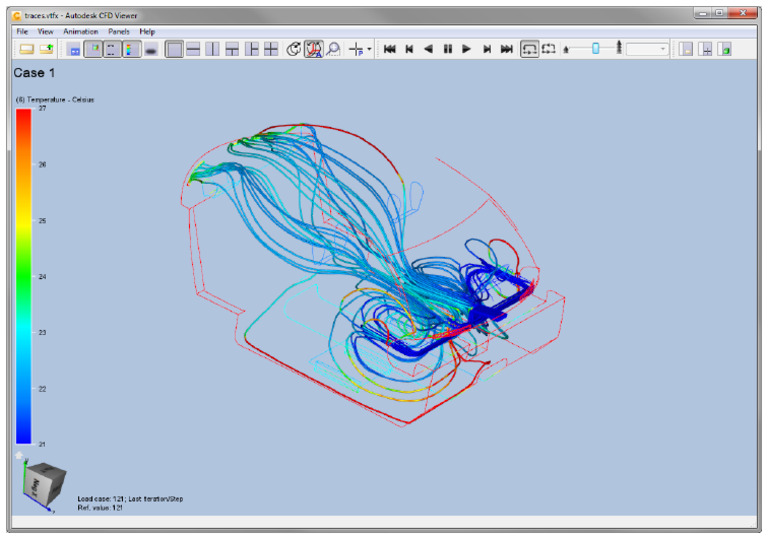
Task: Jump to first animation frame
Action: coord(390,49)
